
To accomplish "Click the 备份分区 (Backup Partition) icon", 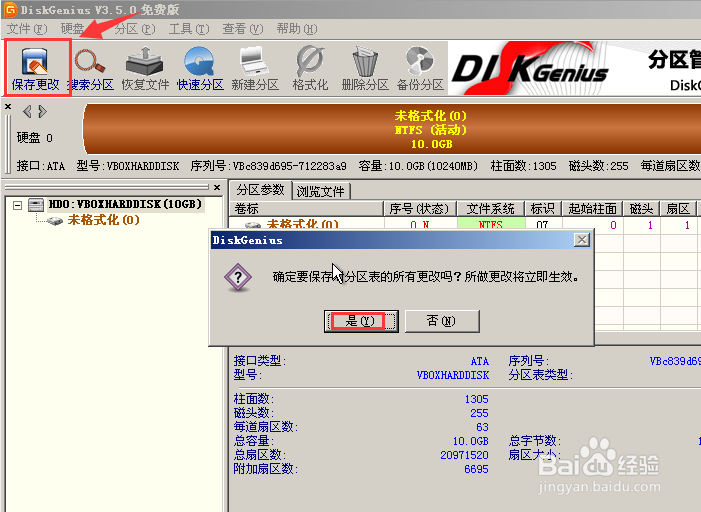I will 420,68.
